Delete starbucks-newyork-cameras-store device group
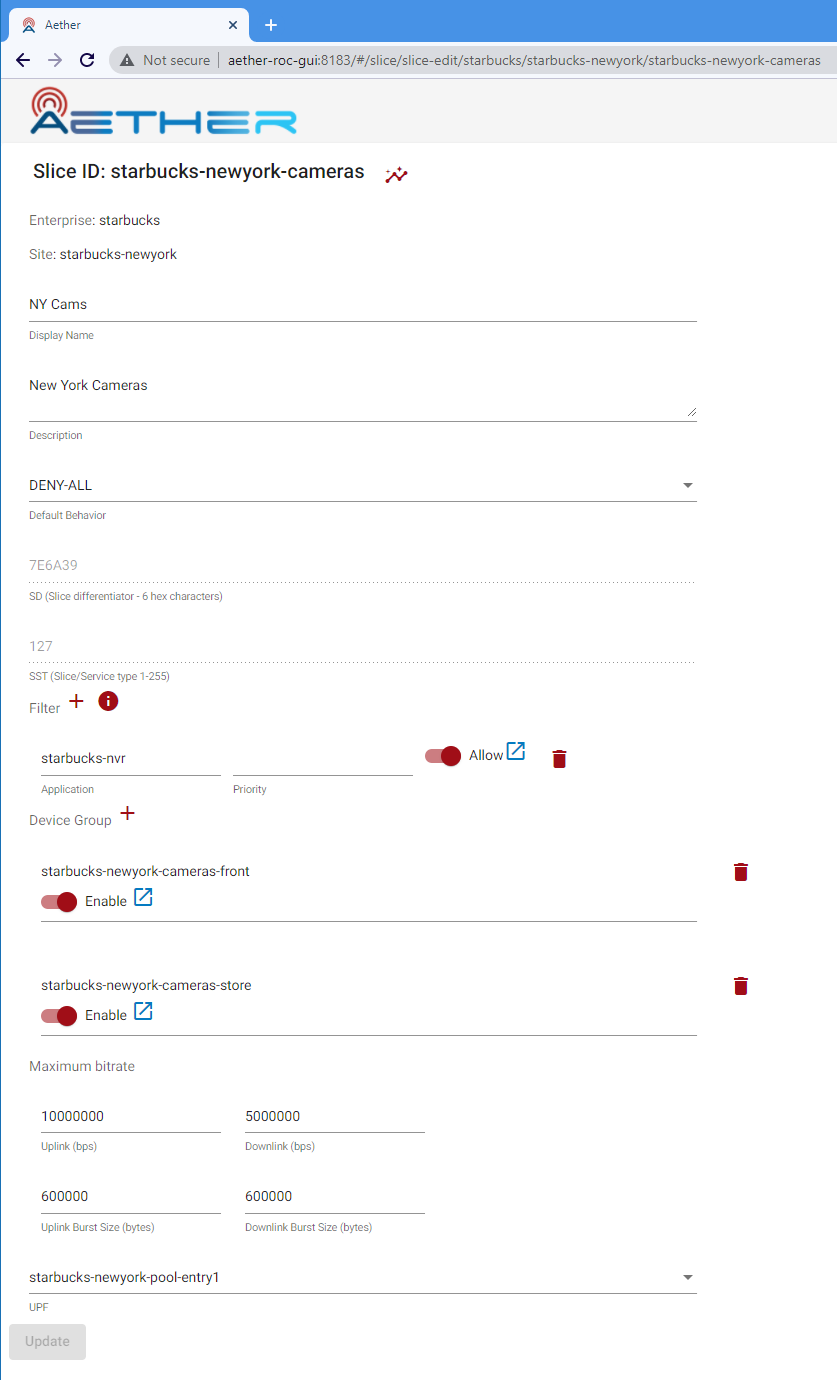 pyautogui.click(x=741, y=986)
